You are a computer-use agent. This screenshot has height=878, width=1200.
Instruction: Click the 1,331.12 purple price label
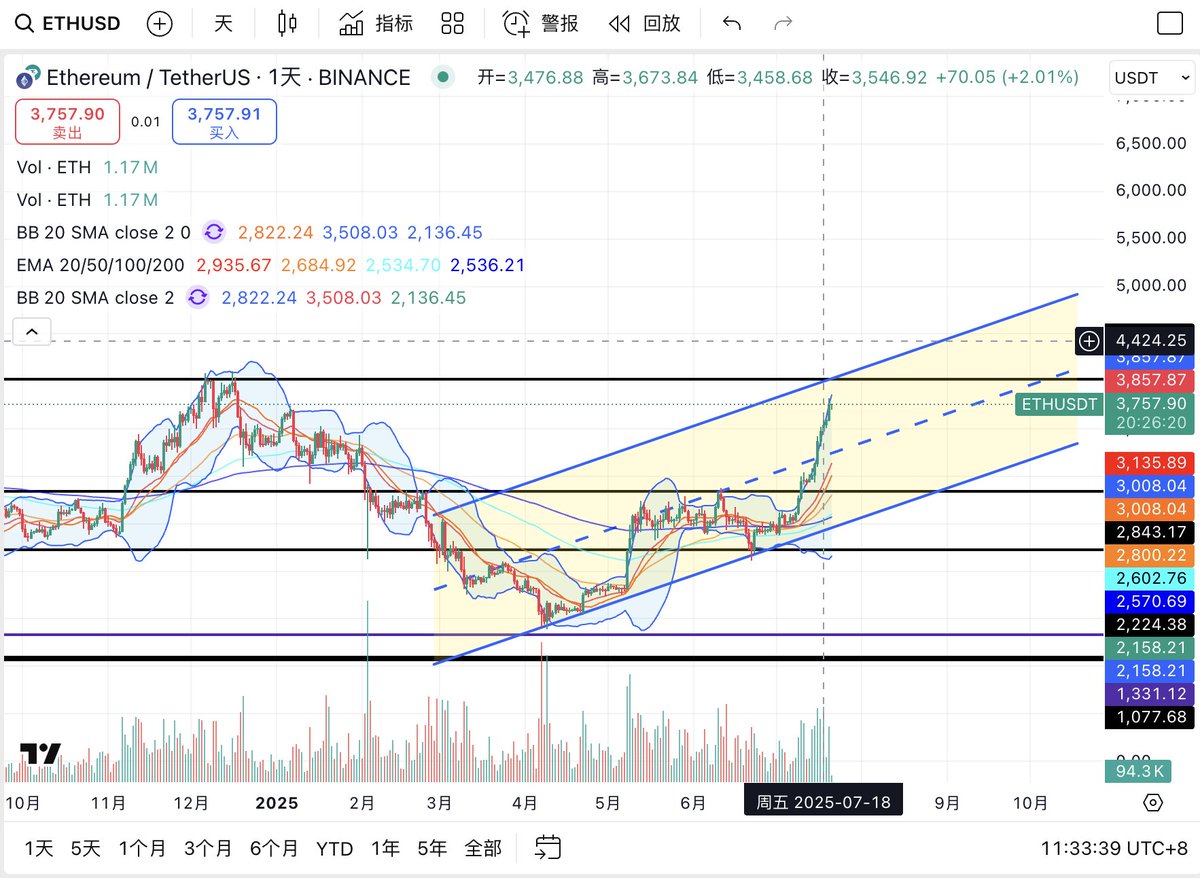coord(1150,693)
